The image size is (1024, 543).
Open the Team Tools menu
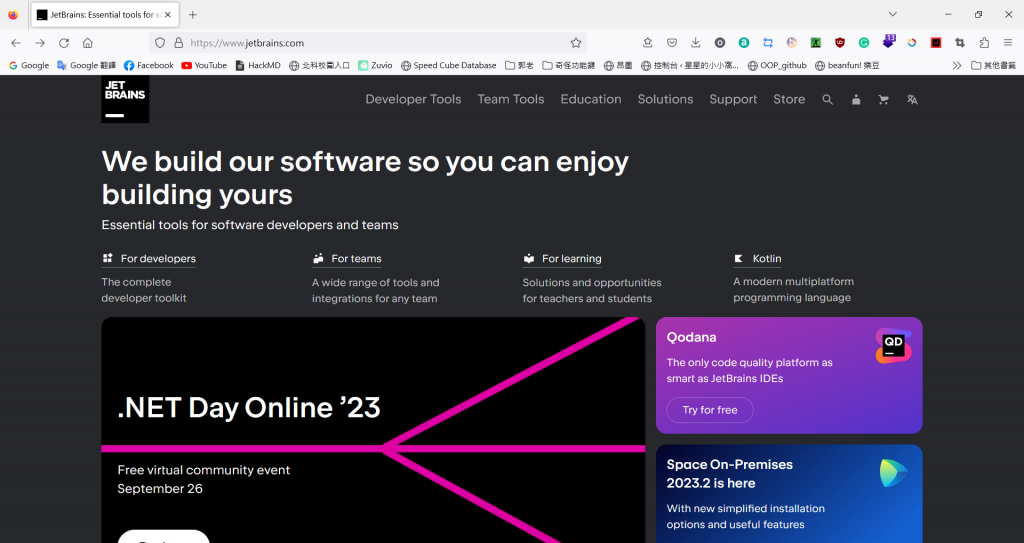tap(511, 99)
